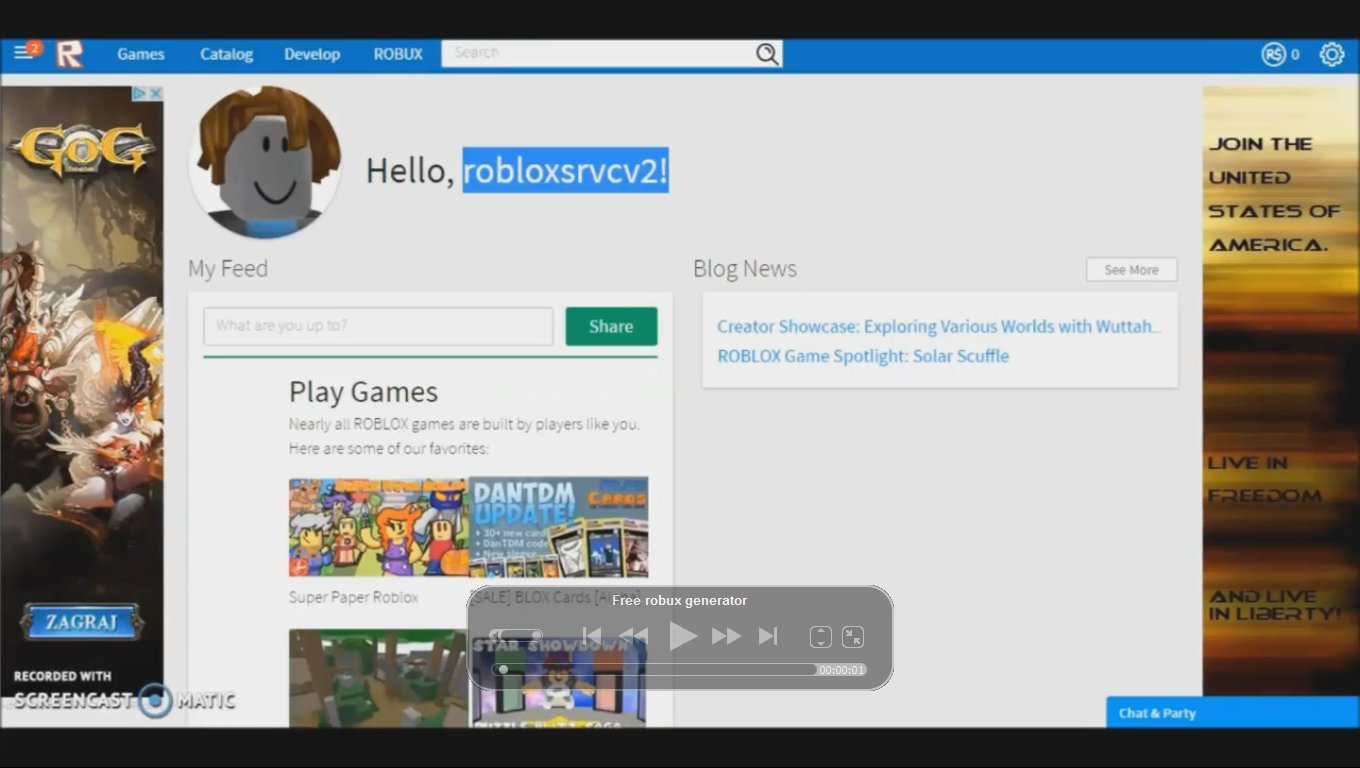Open the Creator Showcase blog link
Viewport: 1360px width, 768px height.
coord(939,326)
